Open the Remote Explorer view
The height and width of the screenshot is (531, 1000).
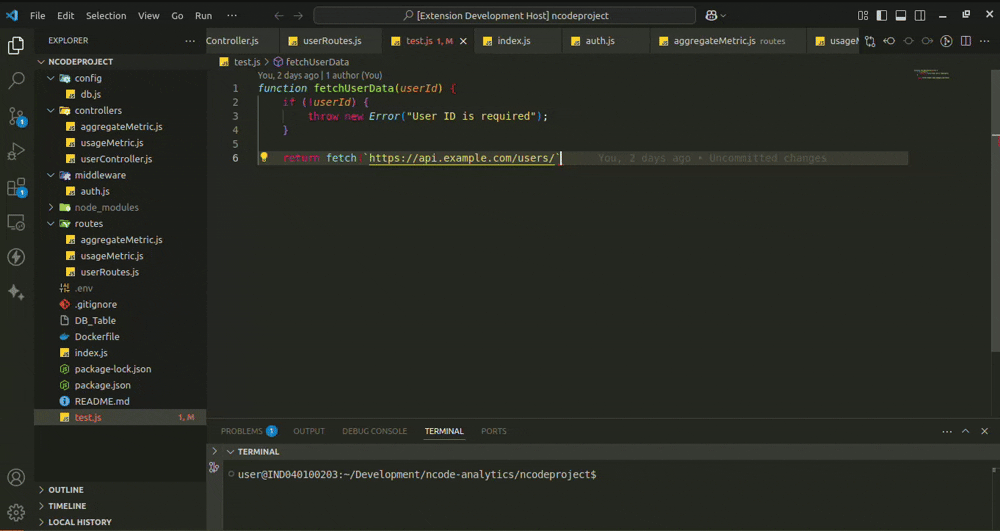point(16,222)
